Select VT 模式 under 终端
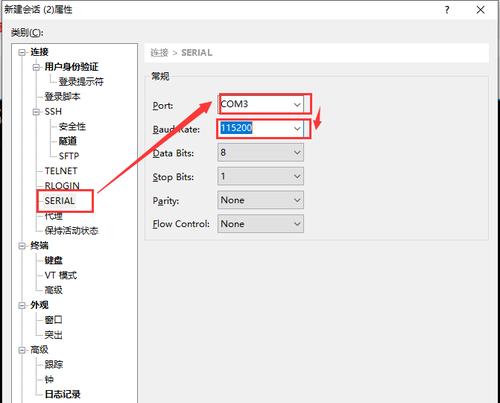 (x=61, y=275)
